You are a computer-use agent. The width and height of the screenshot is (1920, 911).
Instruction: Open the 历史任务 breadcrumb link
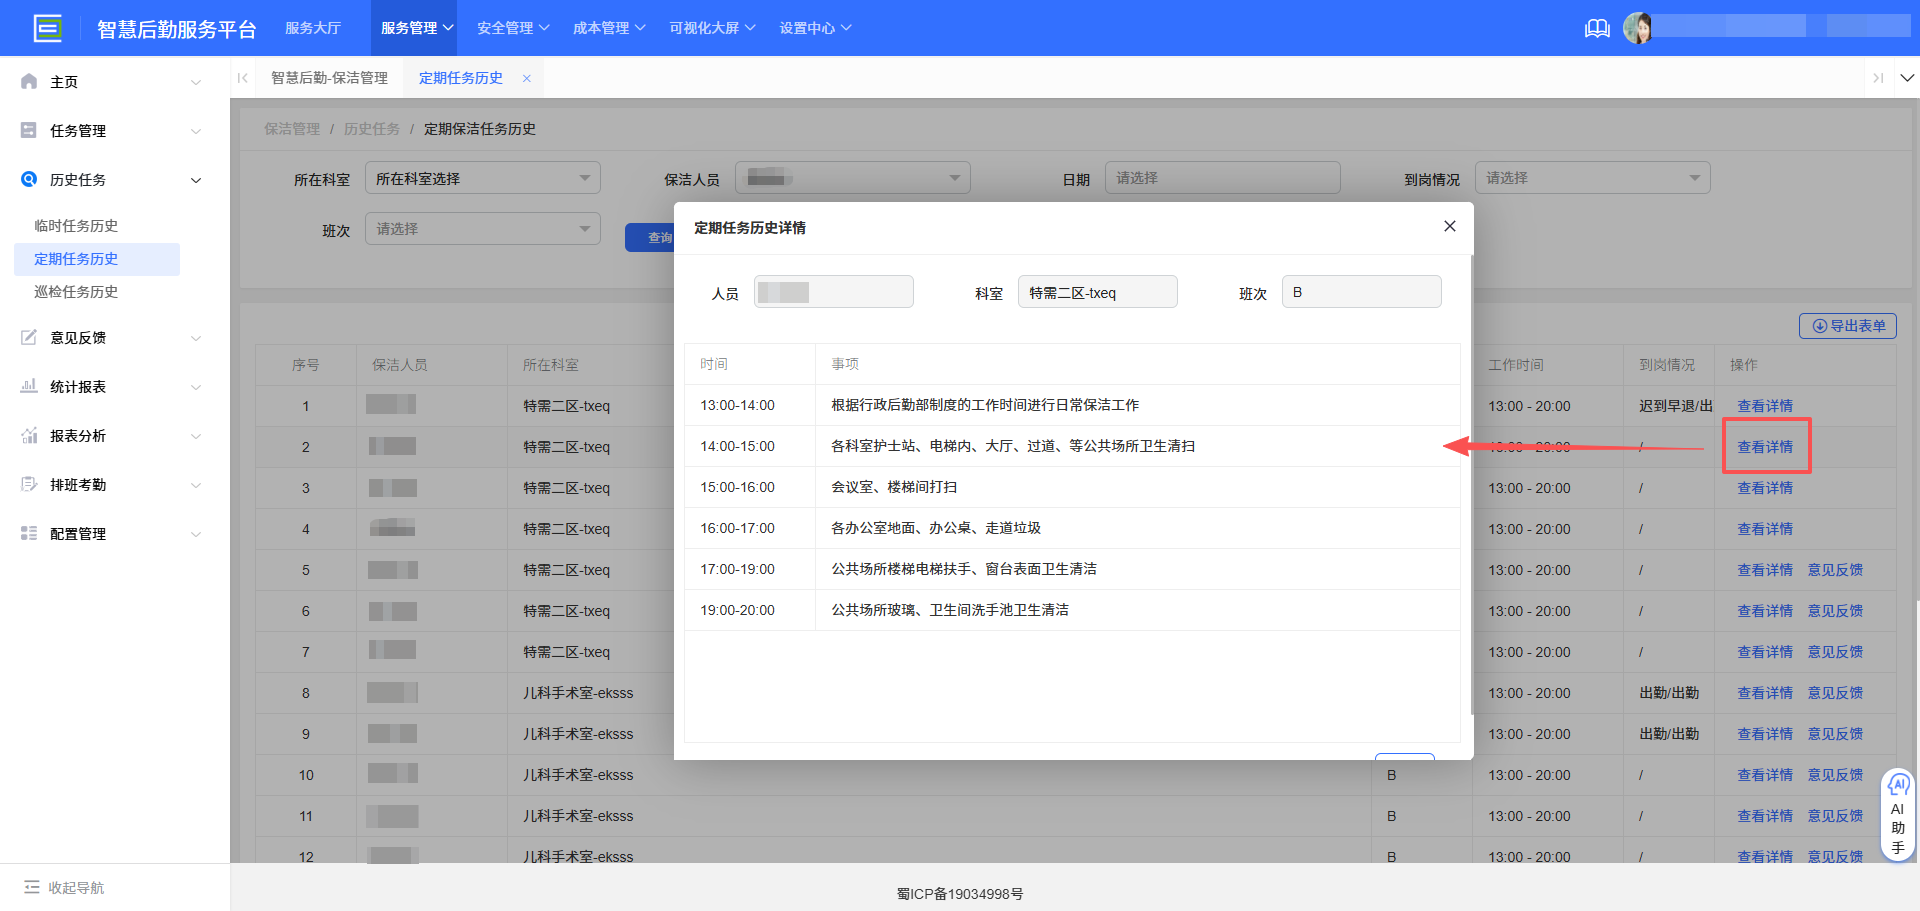coord(371,128)
